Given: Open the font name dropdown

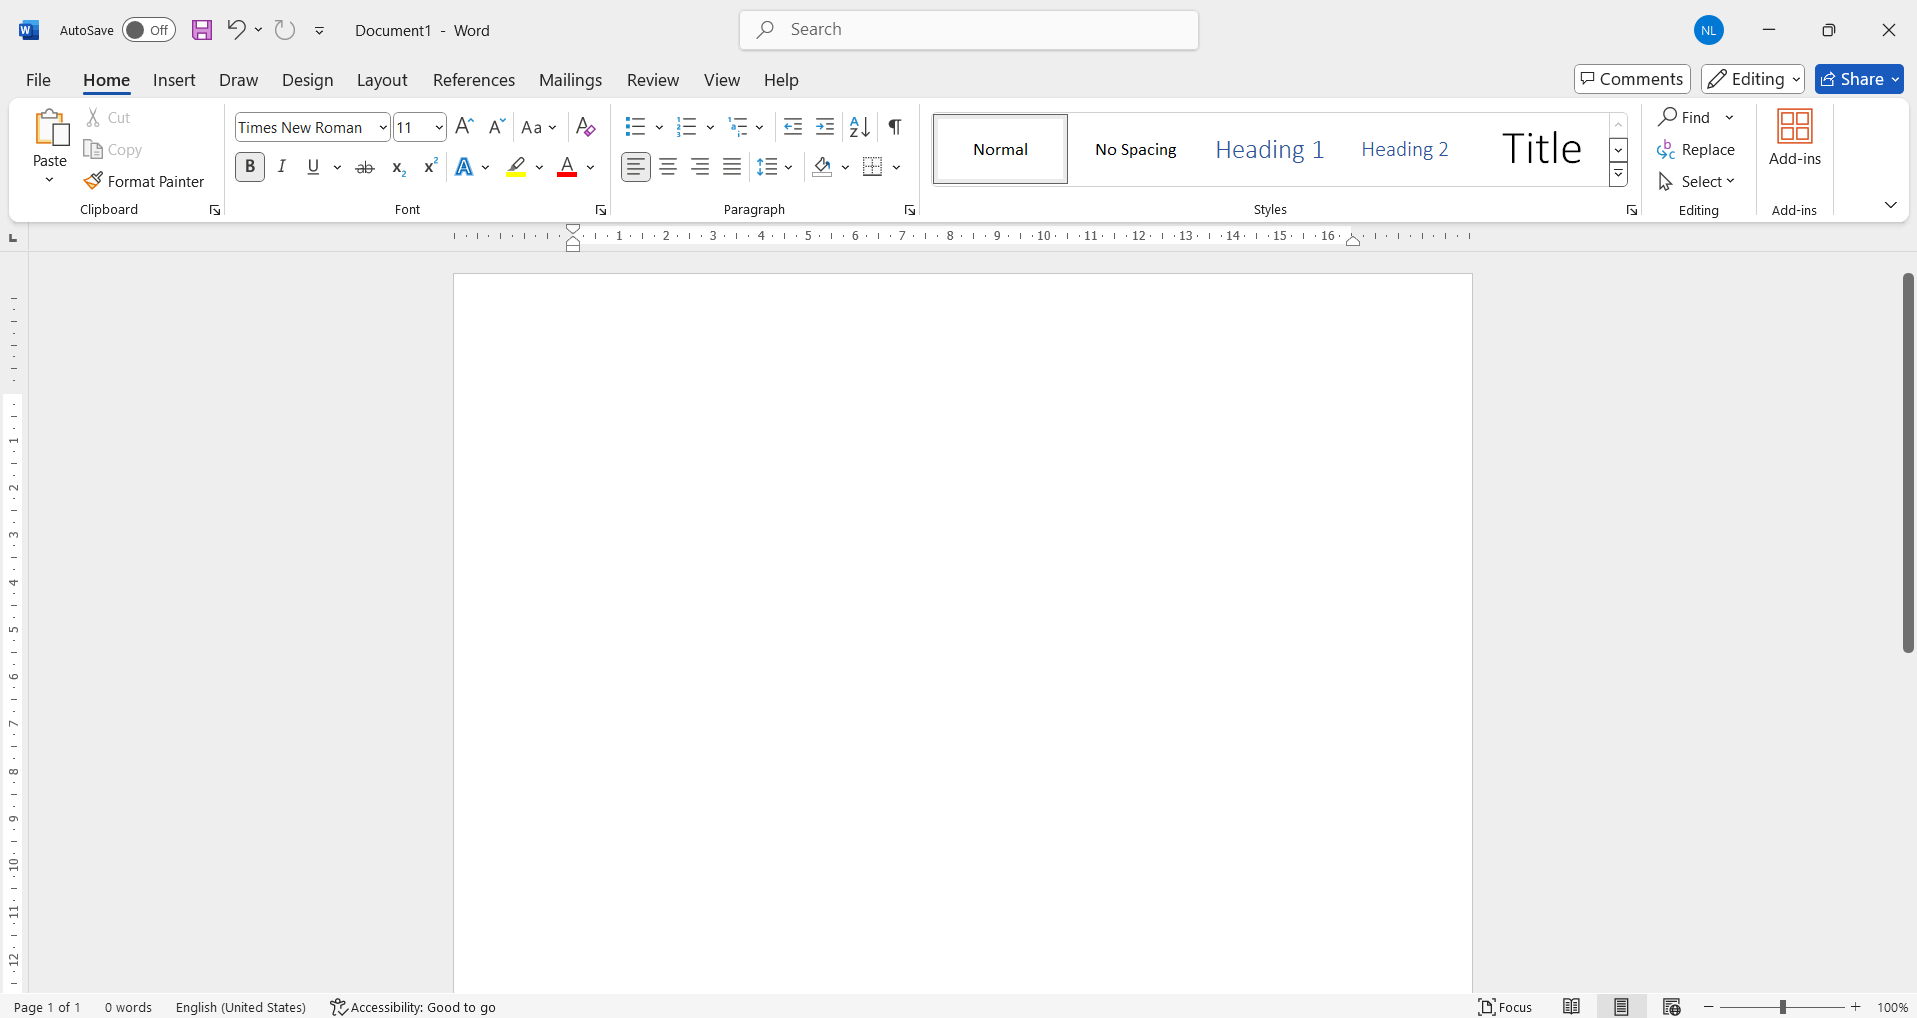Looking at the screenshot, I should point(383,127).
